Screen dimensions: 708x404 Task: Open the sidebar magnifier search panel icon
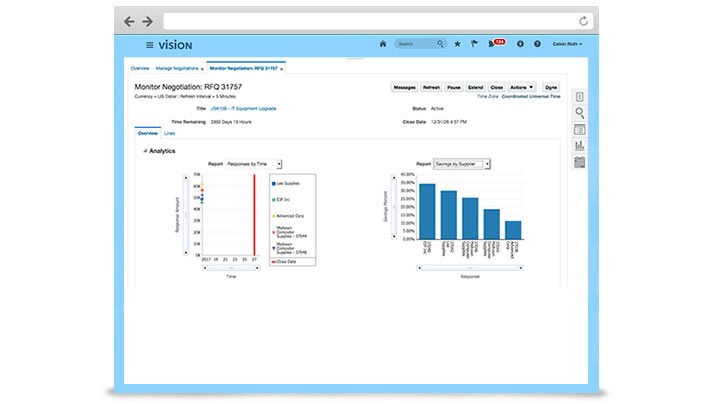579,113
